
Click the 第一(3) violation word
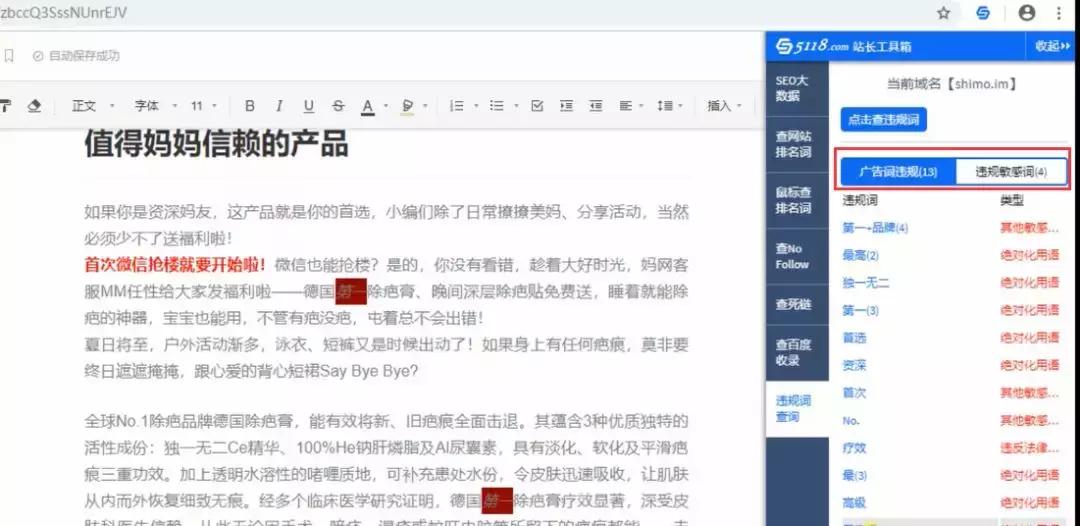tap(861, 311)
